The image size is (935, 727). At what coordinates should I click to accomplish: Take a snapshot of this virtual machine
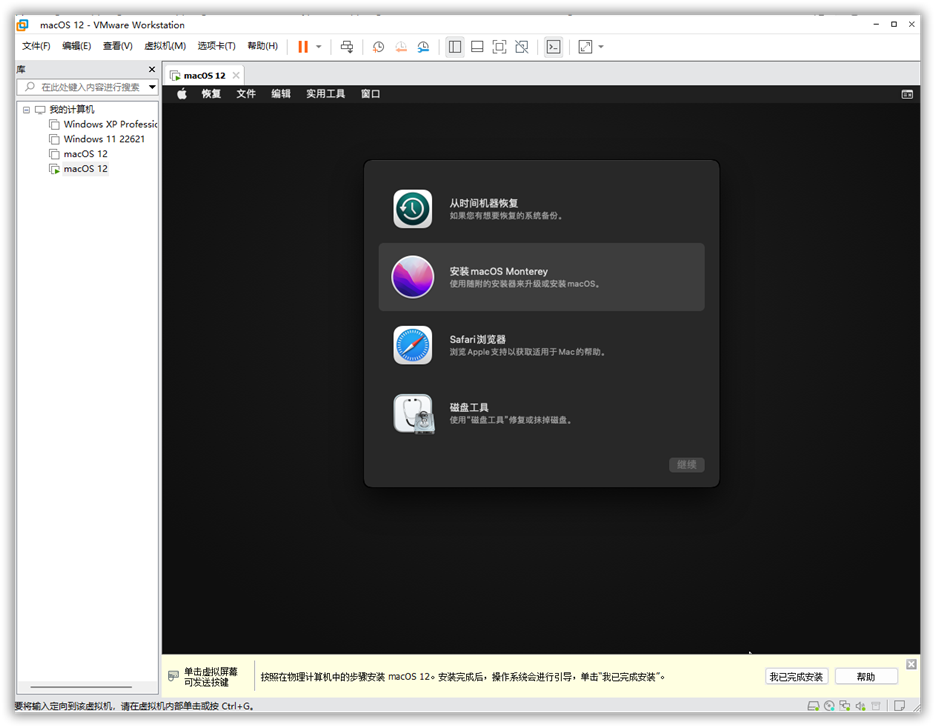pyautogui.click(x=378, y=47)
